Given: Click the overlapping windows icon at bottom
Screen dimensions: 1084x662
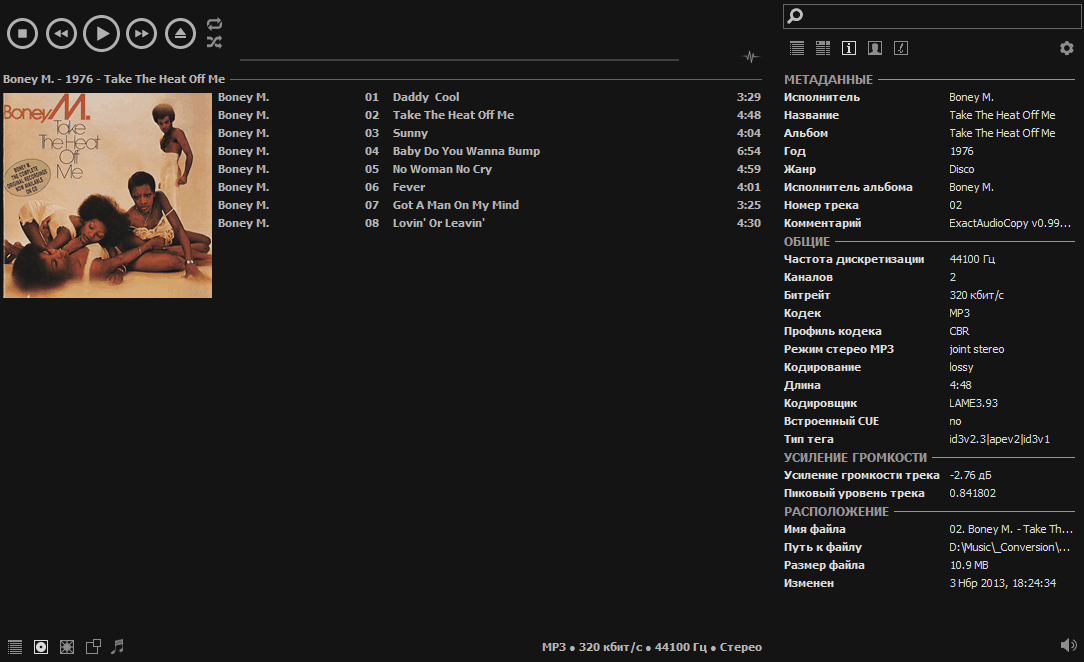Looking at the screenshot, I should click(x=93, y=647).
